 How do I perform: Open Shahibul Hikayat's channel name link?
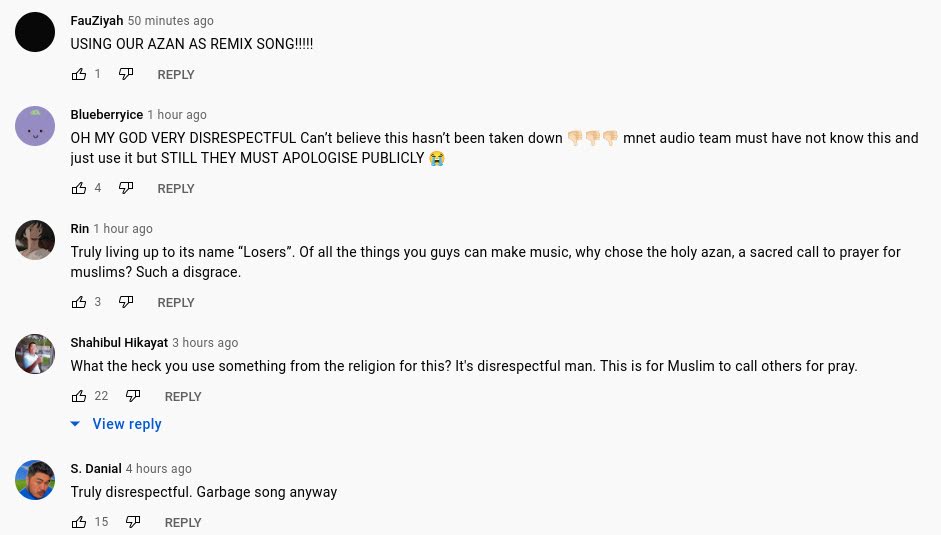[x=119, y=342]
